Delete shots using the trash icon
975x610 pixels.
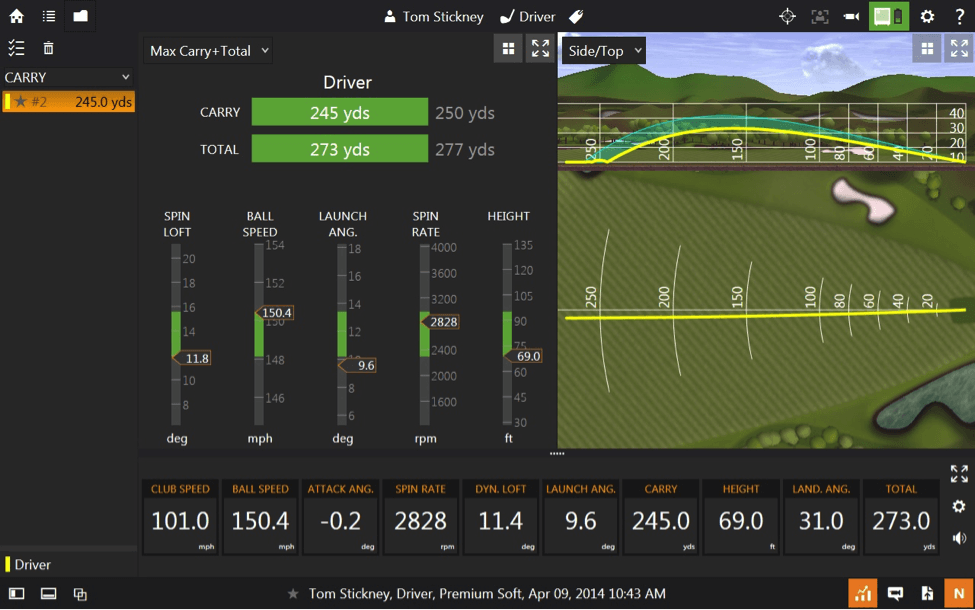46,47
